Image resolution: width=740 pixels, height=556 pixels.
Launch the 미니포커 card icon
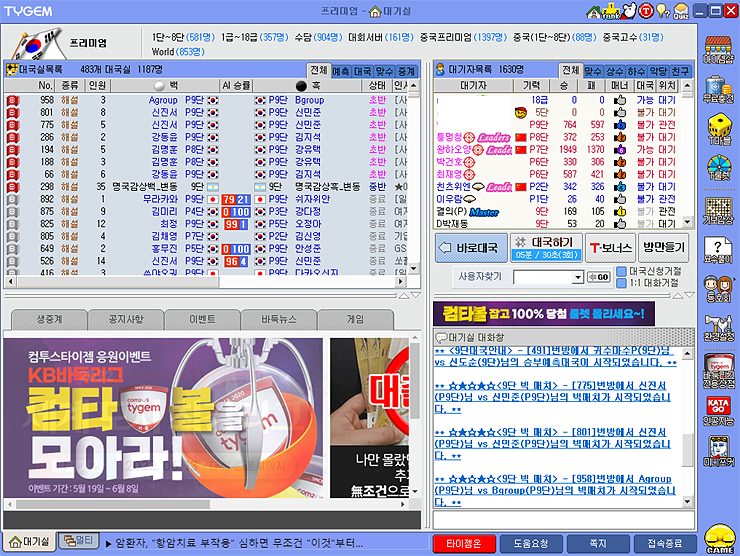(718, 451)
